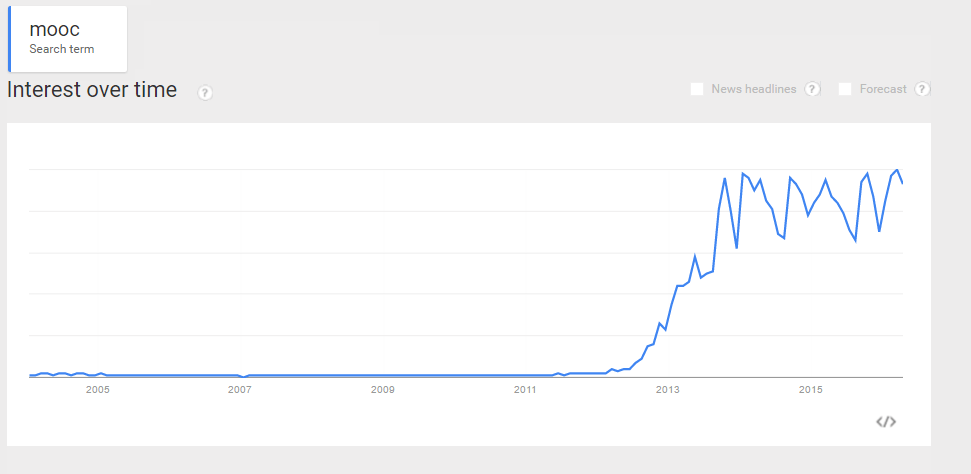Select the 2015 year marker
The width and height of the screenshot is (971, 474).
point(811,390)
